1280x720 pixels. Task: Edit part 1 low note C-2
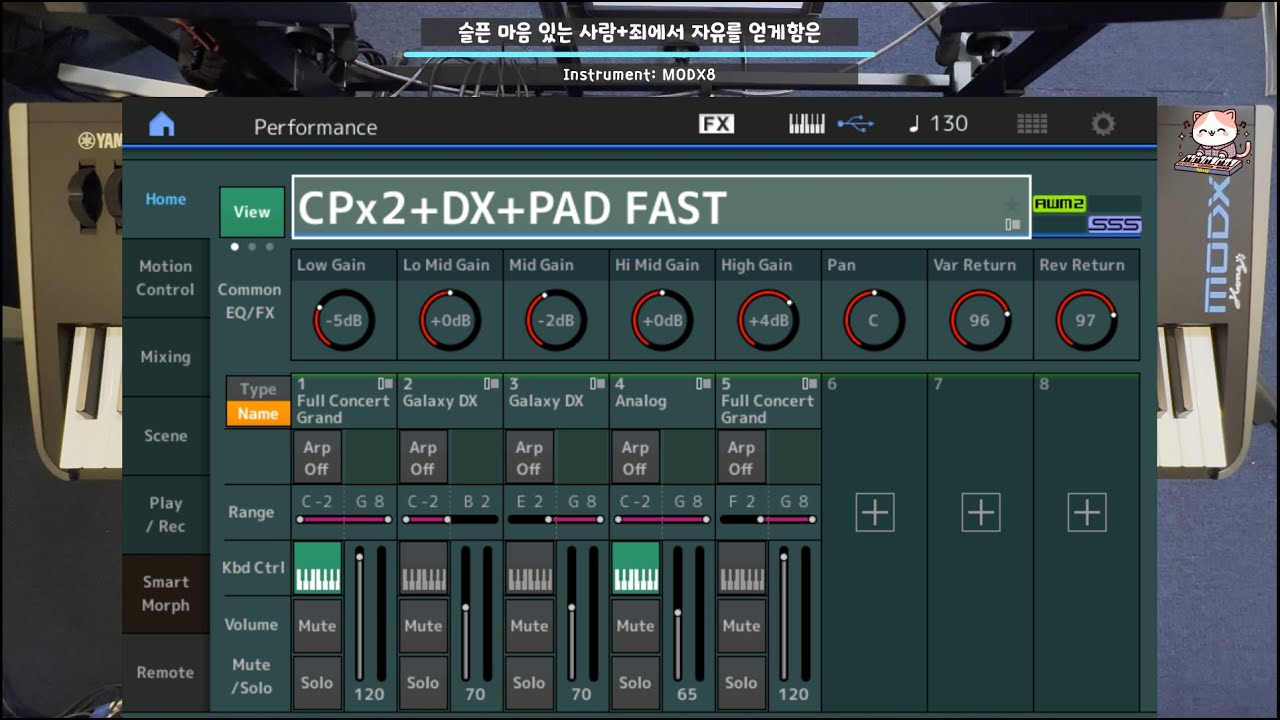pyautogui.click(x=317, y=502)
